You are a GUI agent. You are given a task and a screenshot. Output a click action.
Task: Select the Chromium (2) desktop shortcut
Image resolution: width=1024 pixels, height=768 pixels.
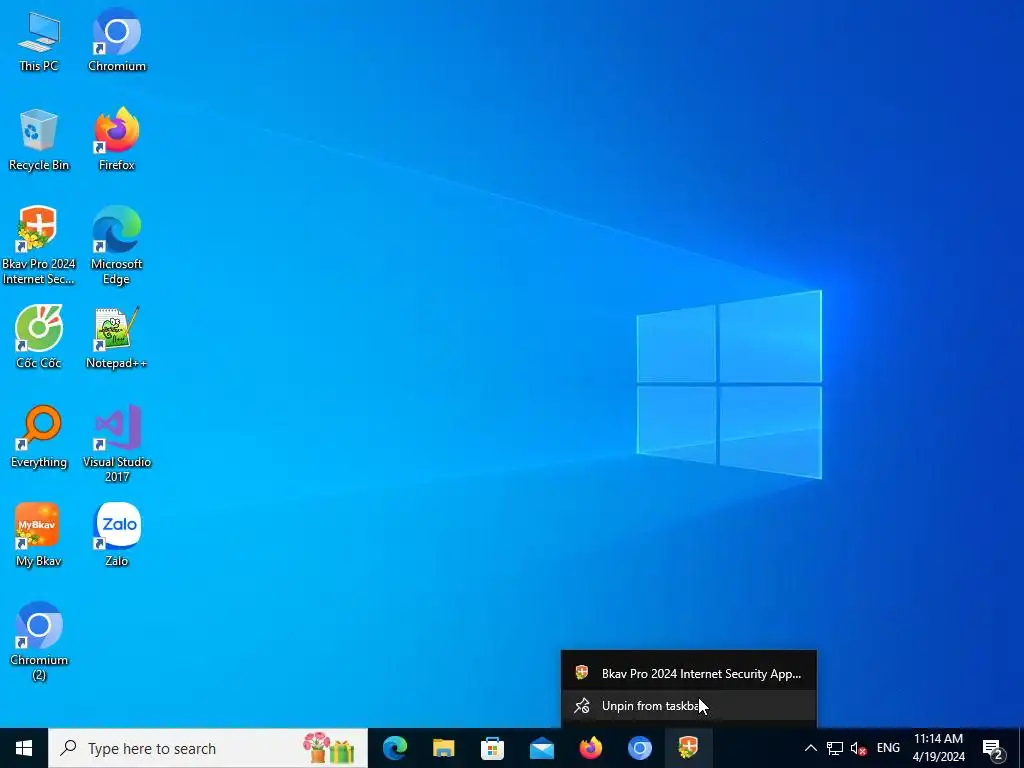[x=39, y=641]
